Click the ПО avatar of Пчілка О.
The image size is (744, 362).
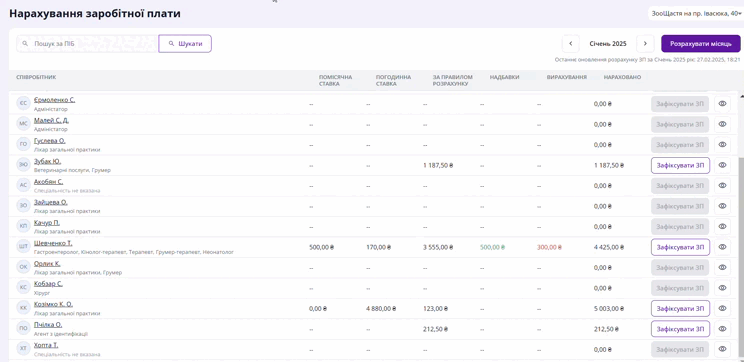pyautogui.click(x=23, y=329)
